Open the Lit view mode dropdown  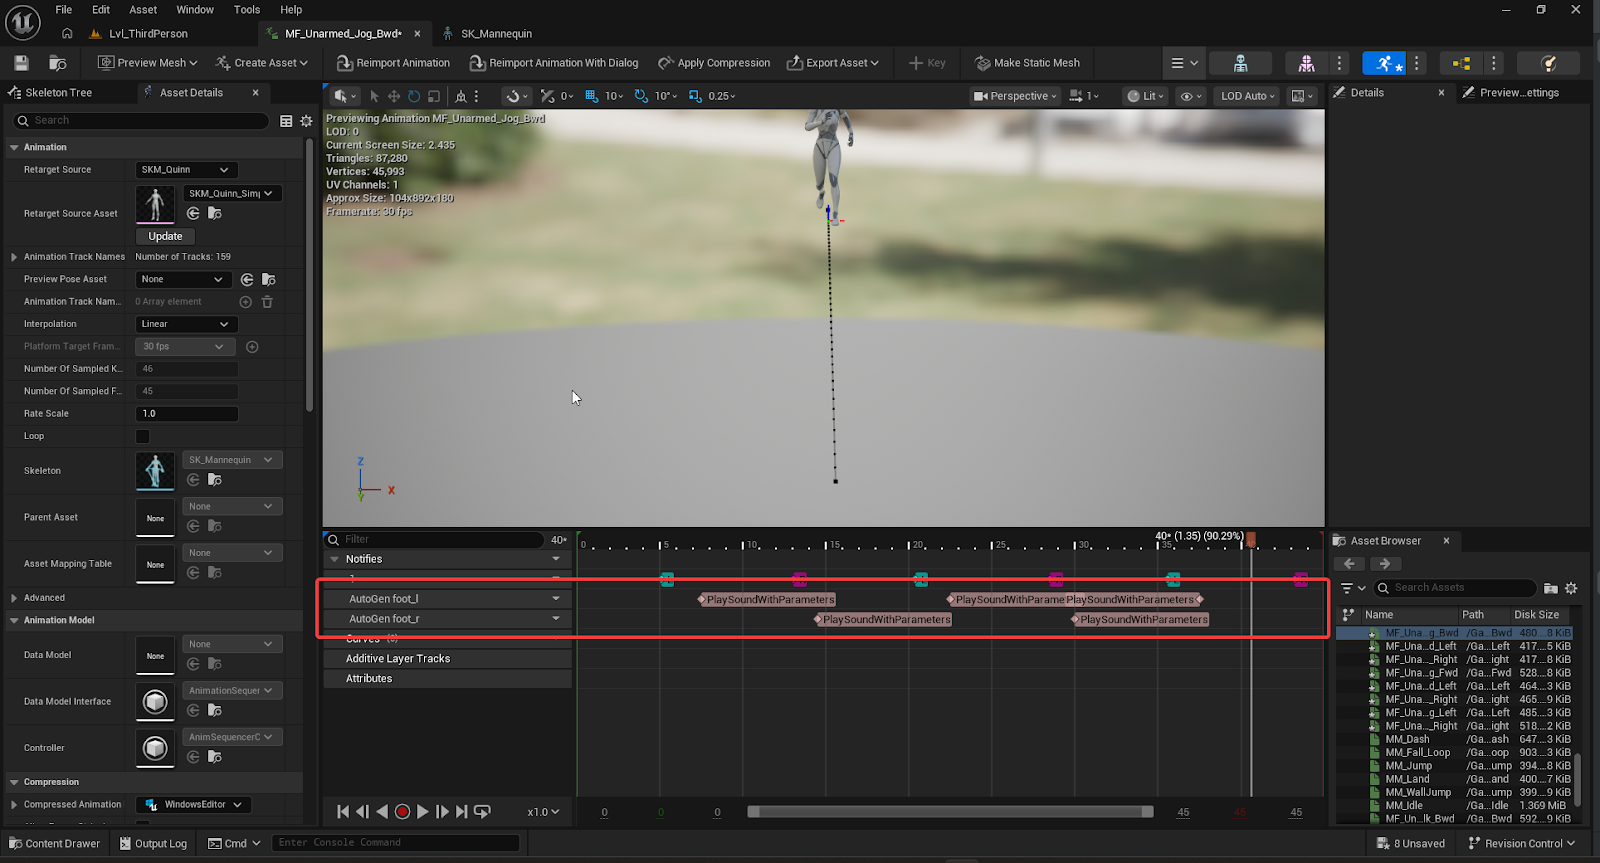coord(1146,96)
